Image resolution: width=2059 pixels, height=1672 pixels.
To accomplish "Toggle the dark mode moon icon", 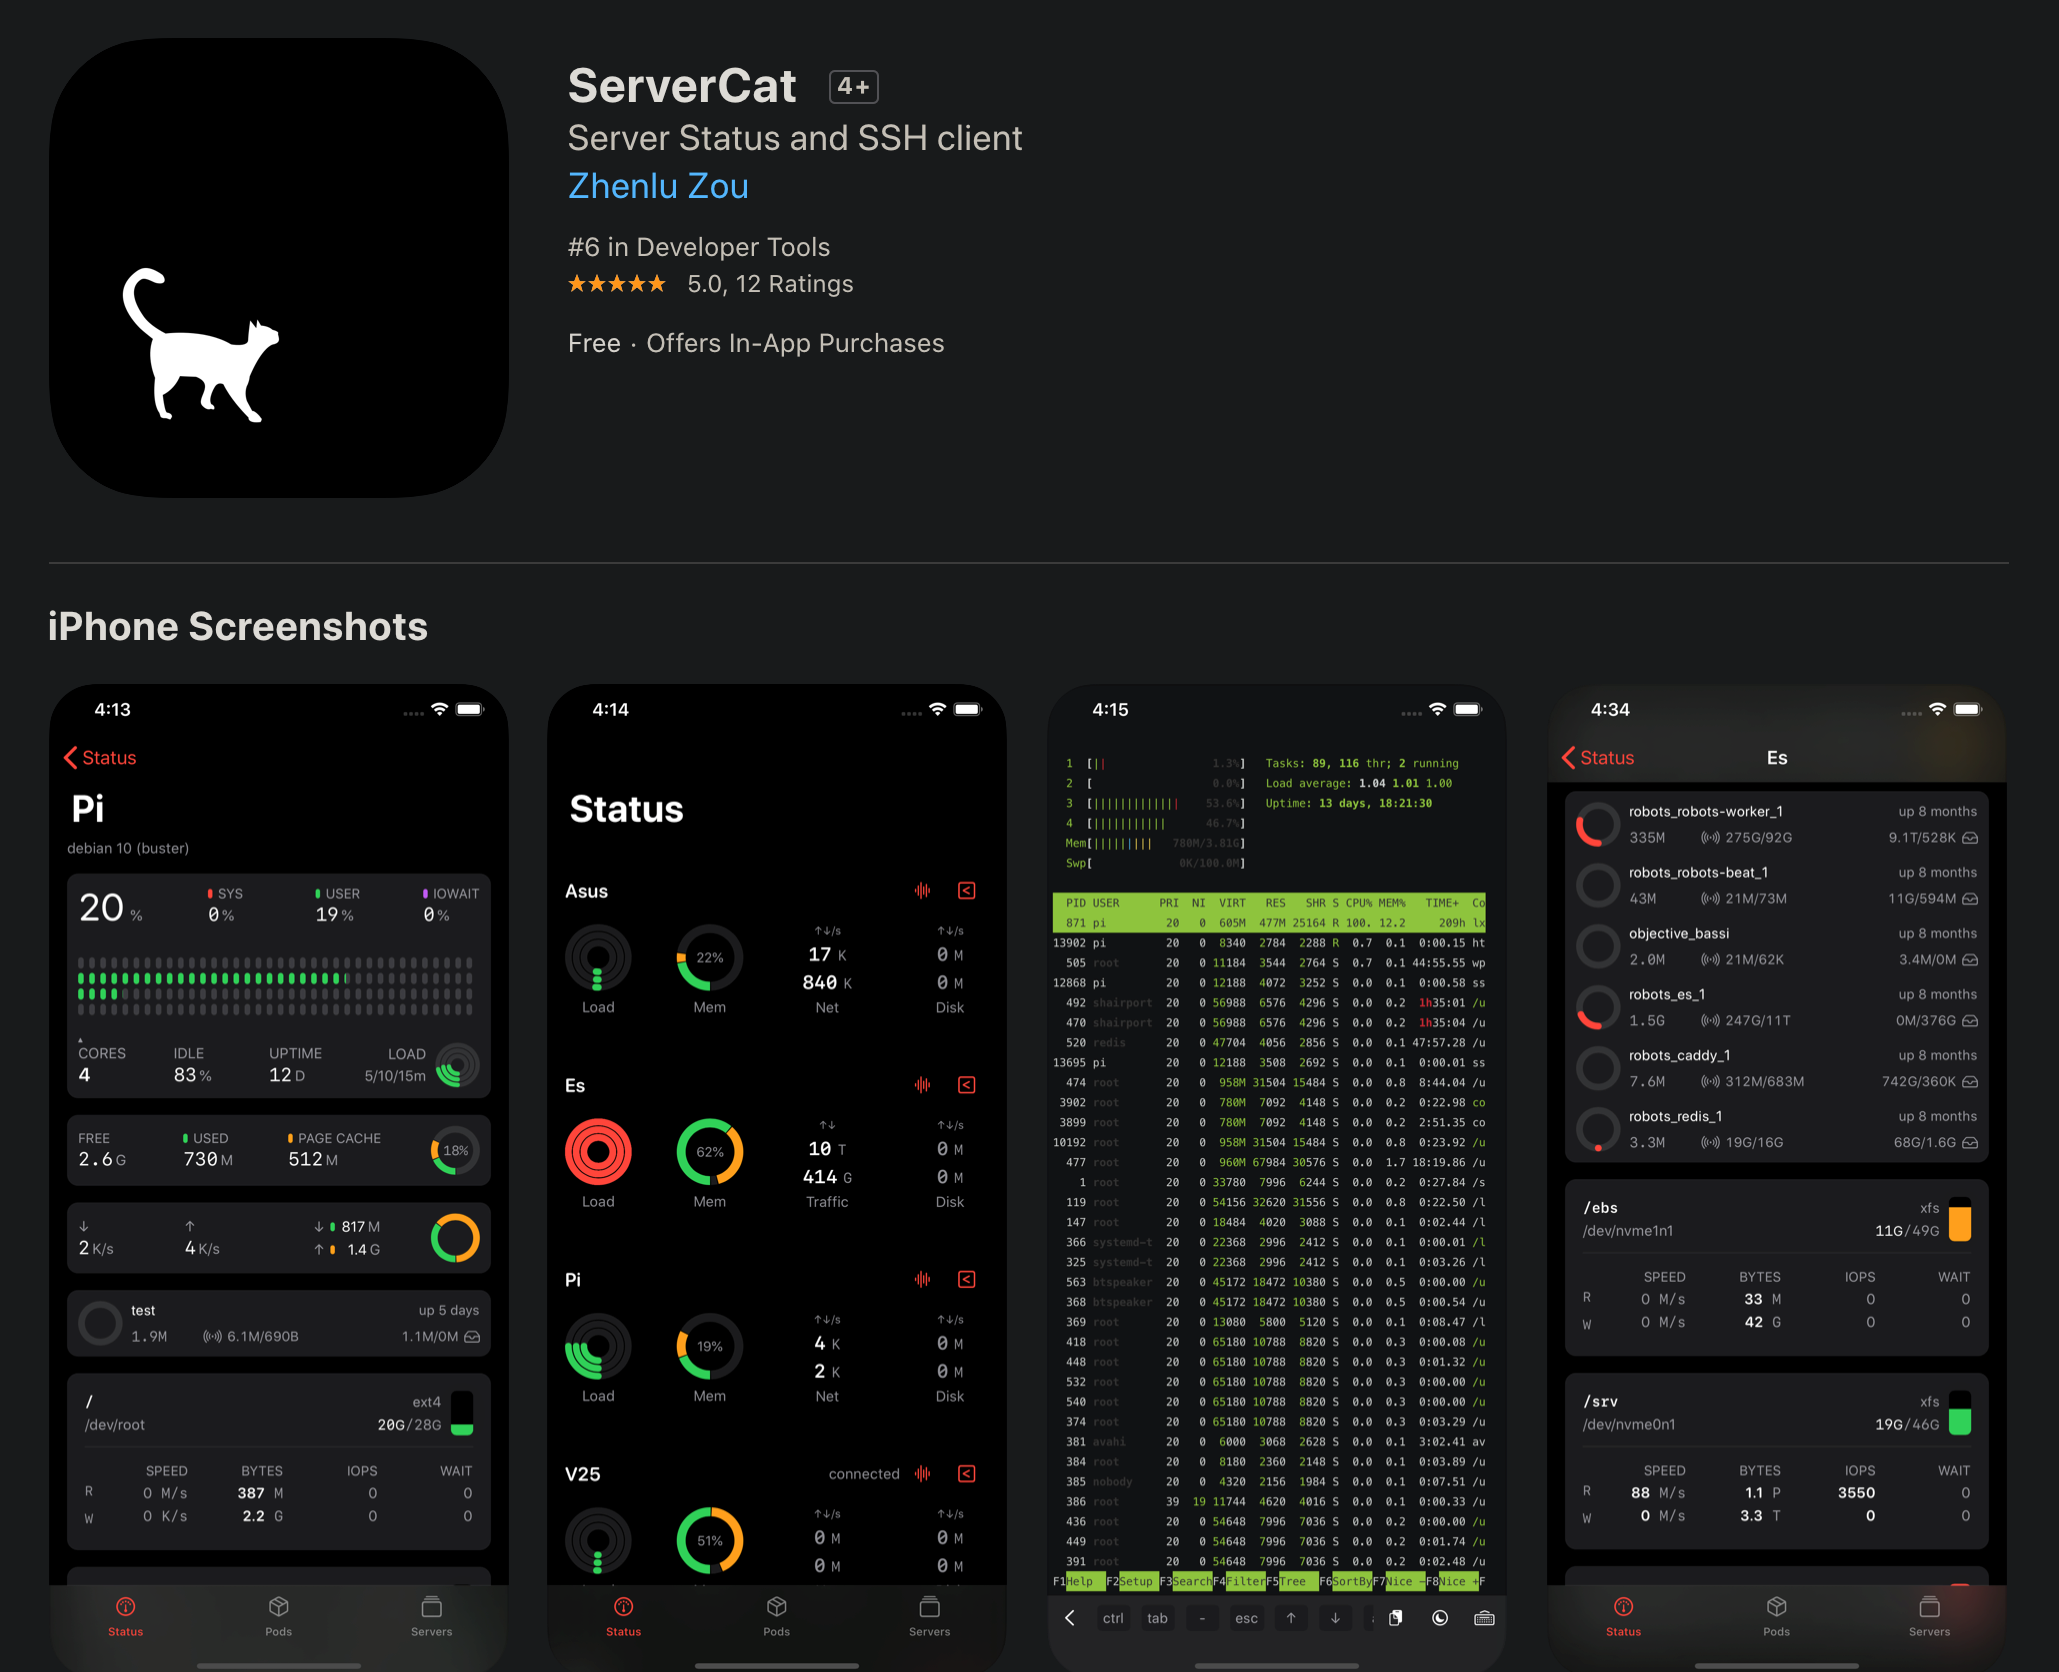I will pyautogui.click(x=1440, y=1618).
